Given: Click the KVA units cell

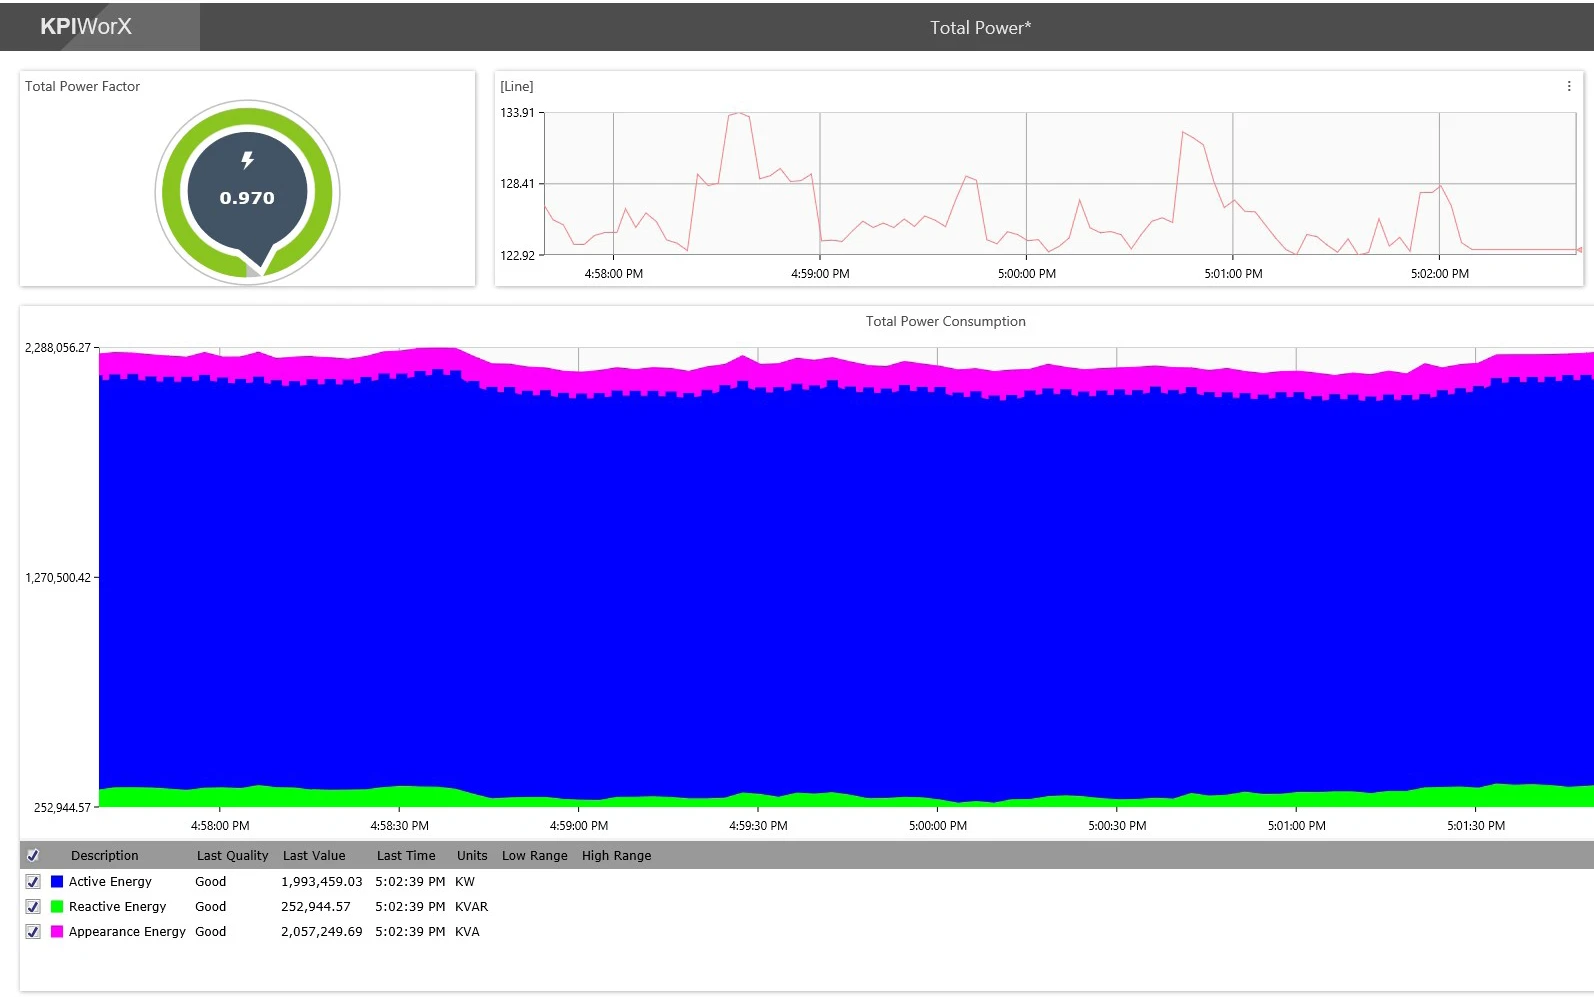Looking at the screenshot, I should coord(467,931).
